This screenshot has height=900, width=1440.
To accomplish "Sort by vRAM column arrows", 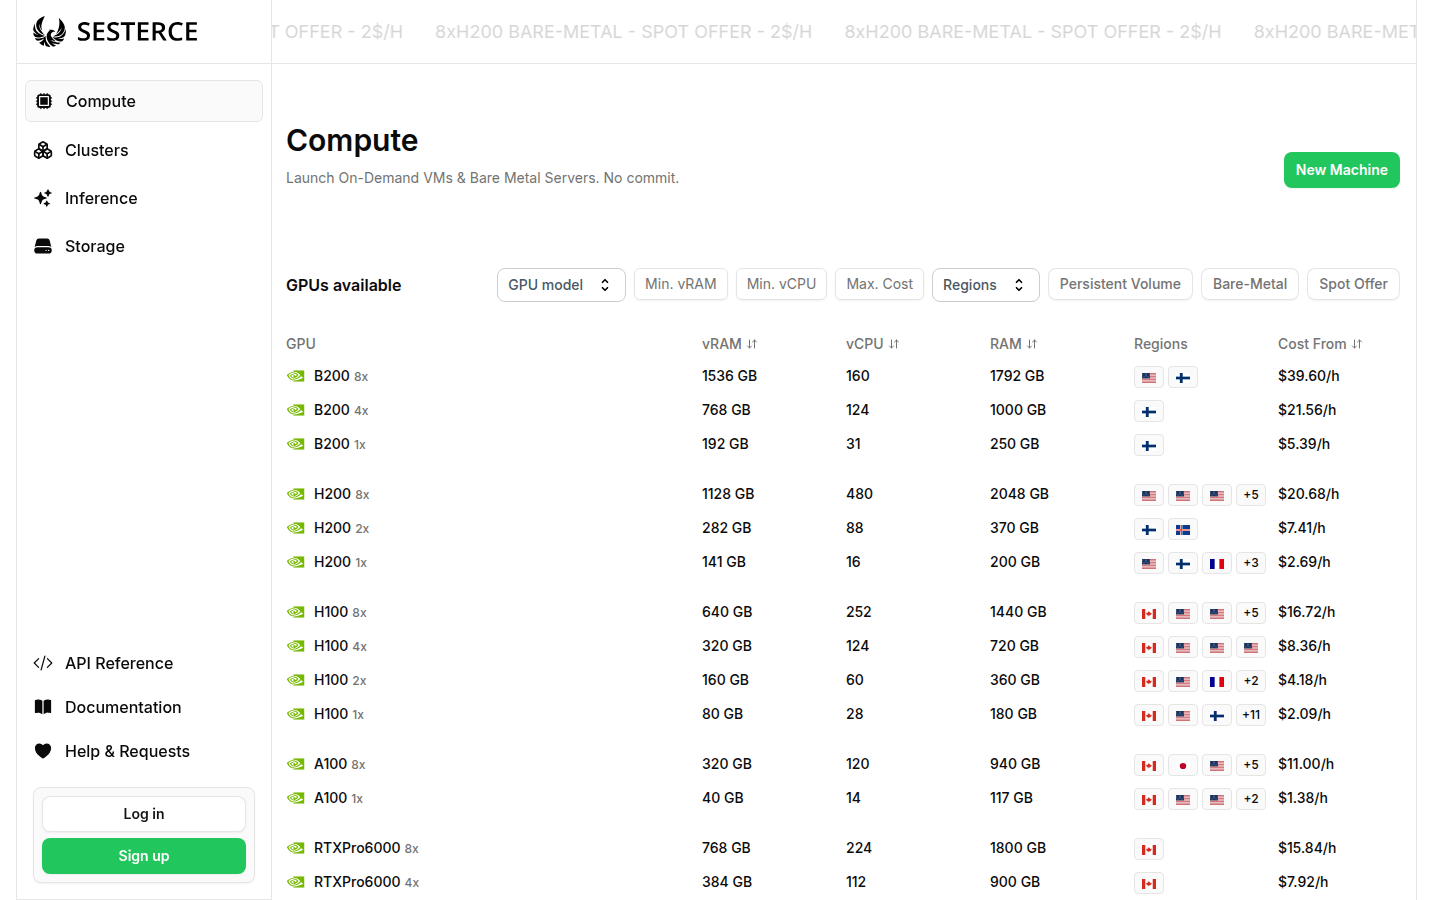I will coord(752,344).
